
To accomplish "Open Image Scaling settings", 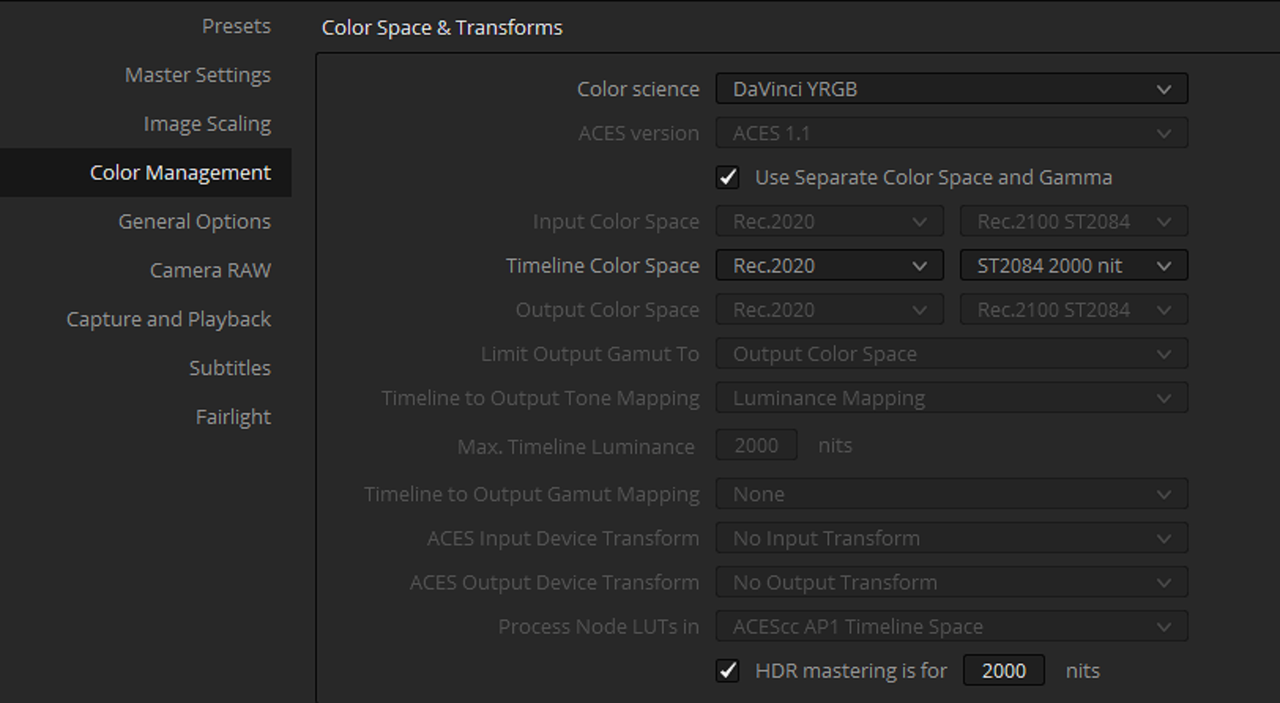I will (x=207, y=124).
